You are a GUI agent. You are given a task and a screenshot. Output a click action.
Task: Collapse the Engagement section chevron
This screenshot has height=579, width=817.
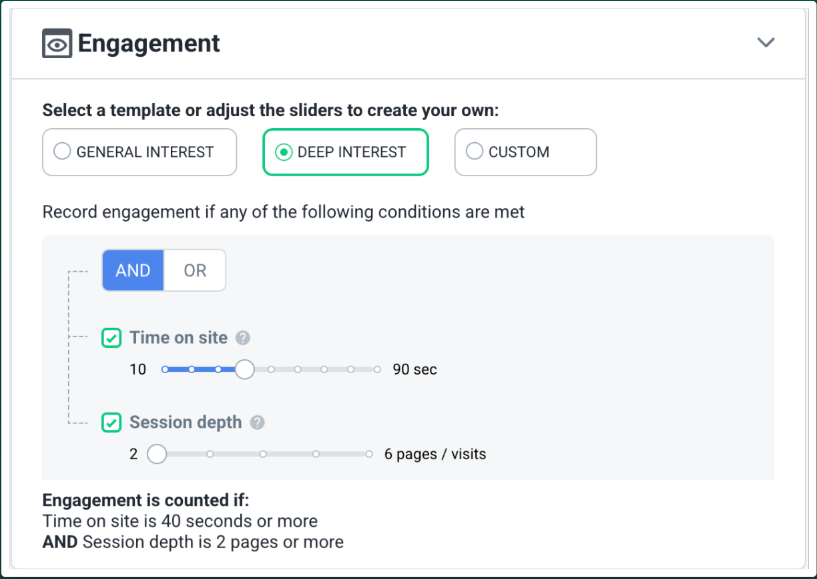click(x=766, y=43)
